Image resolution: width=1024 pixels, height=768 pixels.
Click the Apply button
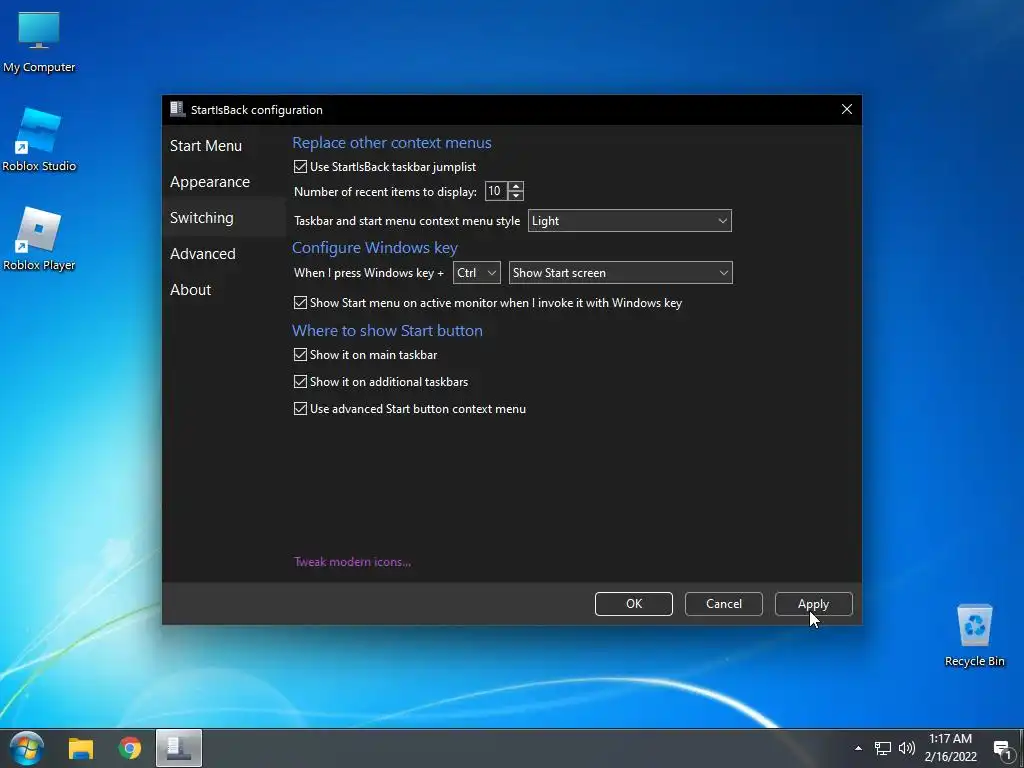coord(814,604)
